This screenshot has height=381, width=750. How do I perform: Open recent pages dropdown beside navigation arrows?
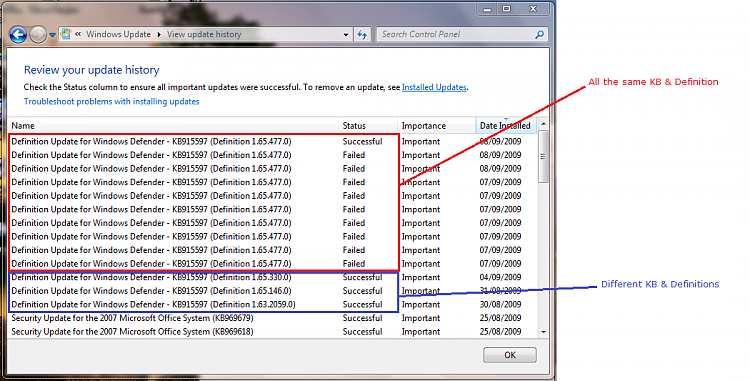(x=52, y=35)
